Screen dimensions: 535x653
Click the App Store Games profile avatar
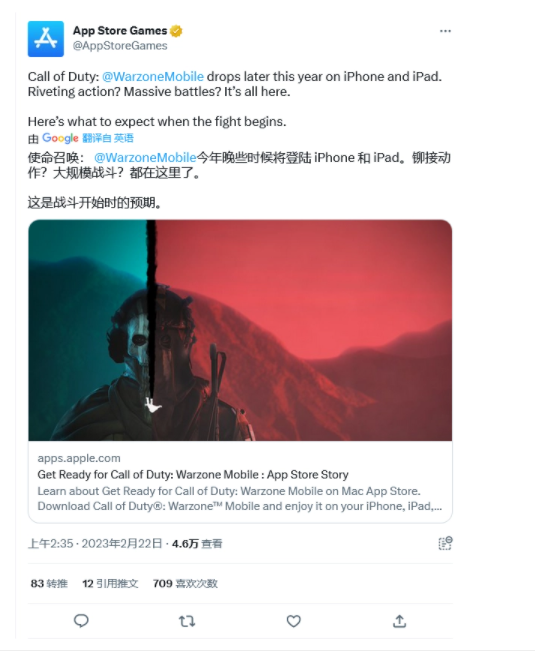pyautogui.click(x=46, y=39)
